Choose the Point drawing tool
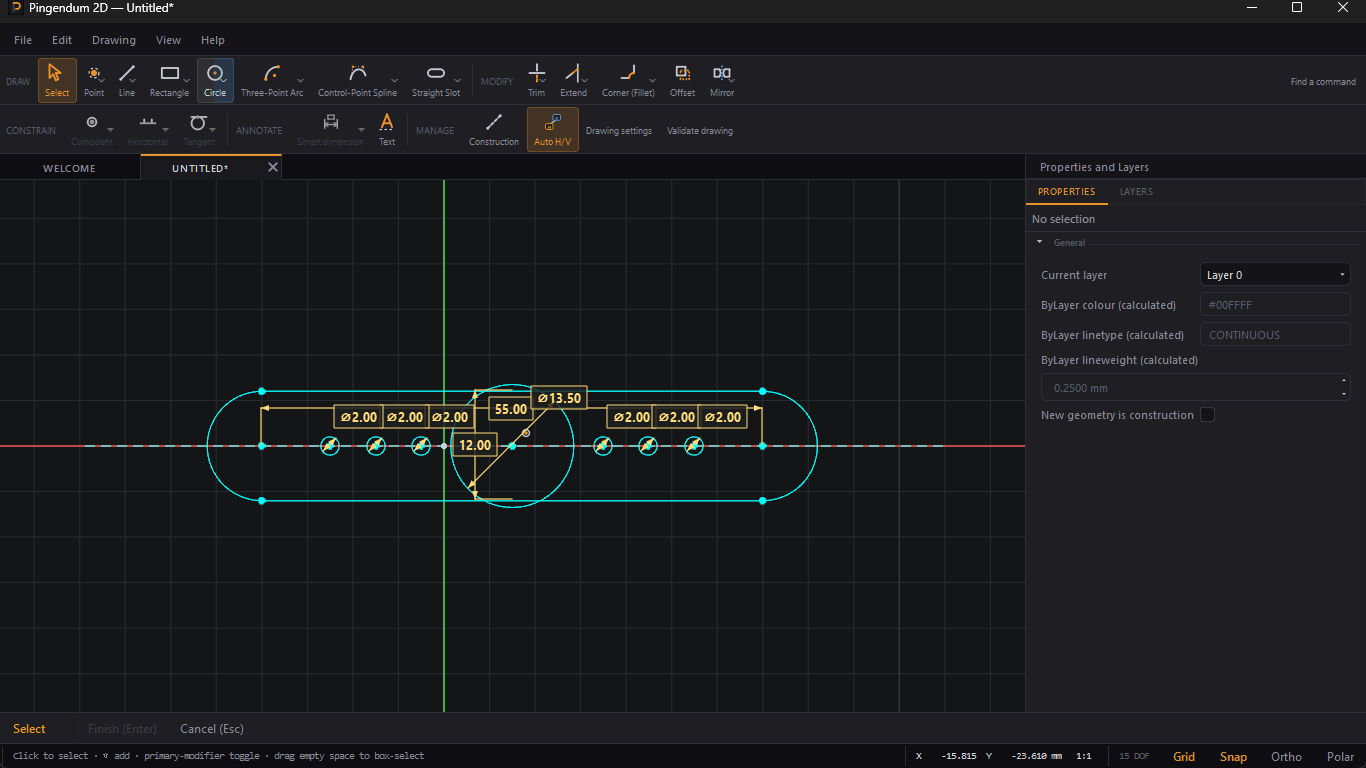 tap(94, 80)
